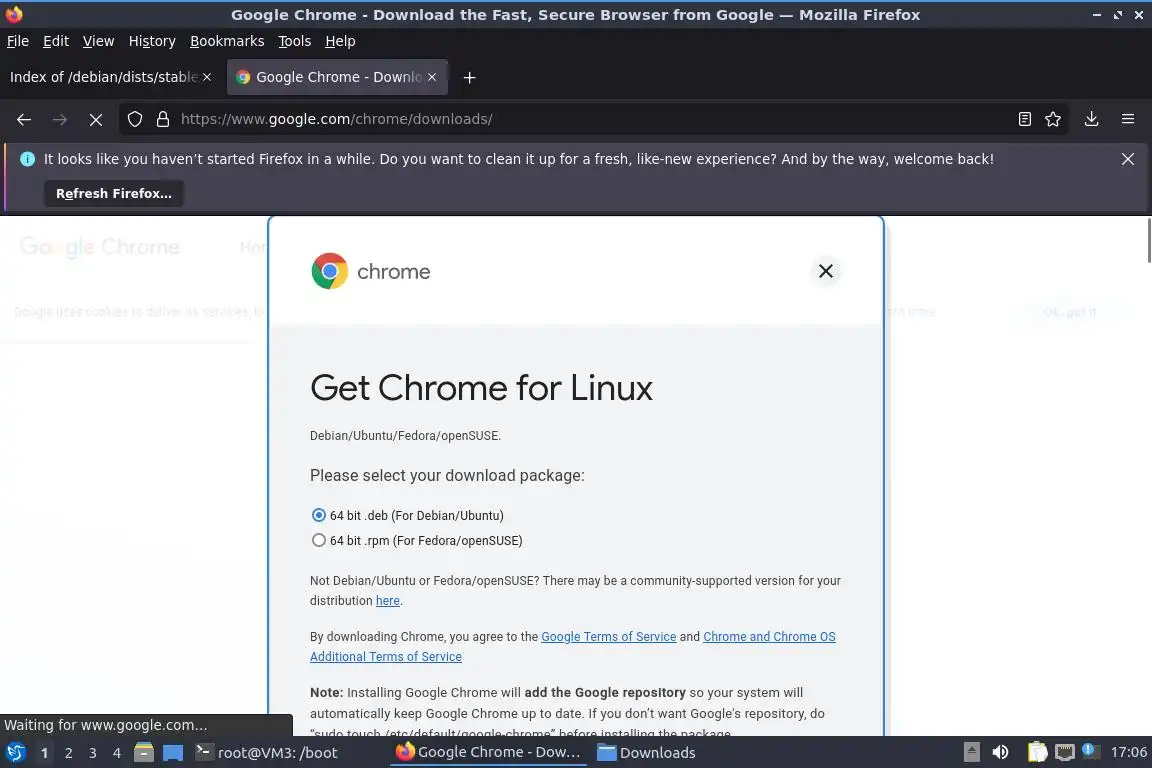Click 'Please select your download package:' text

[x=447, y=475]
